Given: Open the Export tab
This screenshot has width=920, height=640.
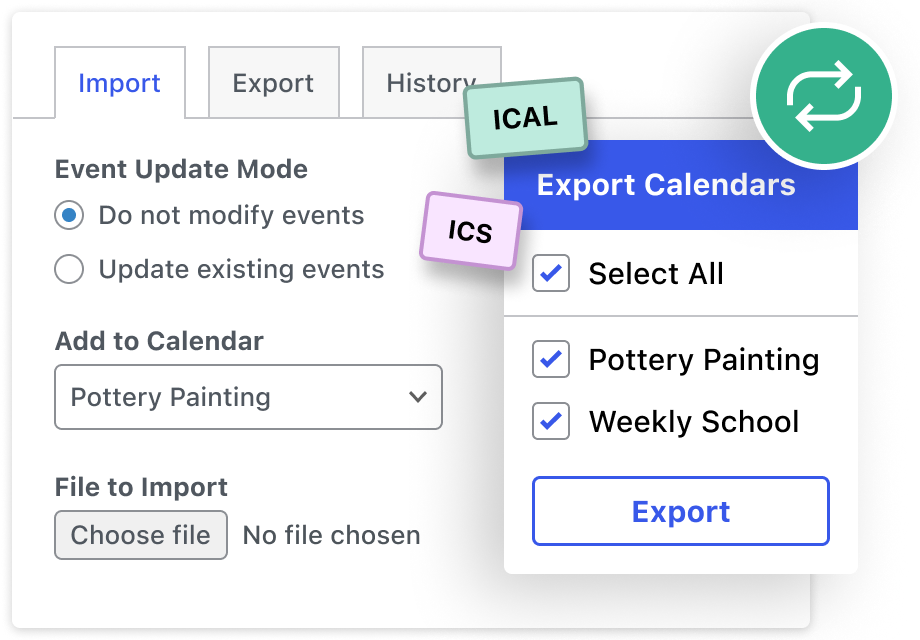Looking at the screenshot, I should pyautogui.click(x=273, y=83).
